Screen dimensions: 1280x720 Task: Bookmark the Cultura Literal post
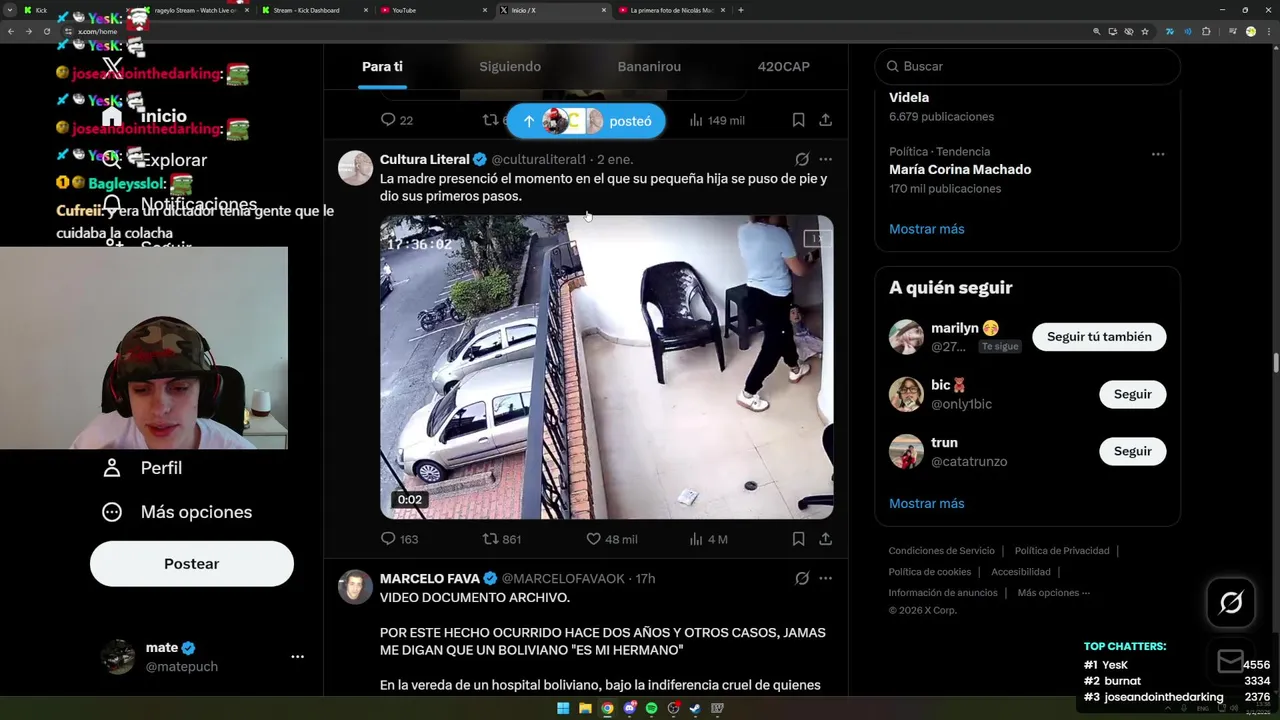point(798,539)
